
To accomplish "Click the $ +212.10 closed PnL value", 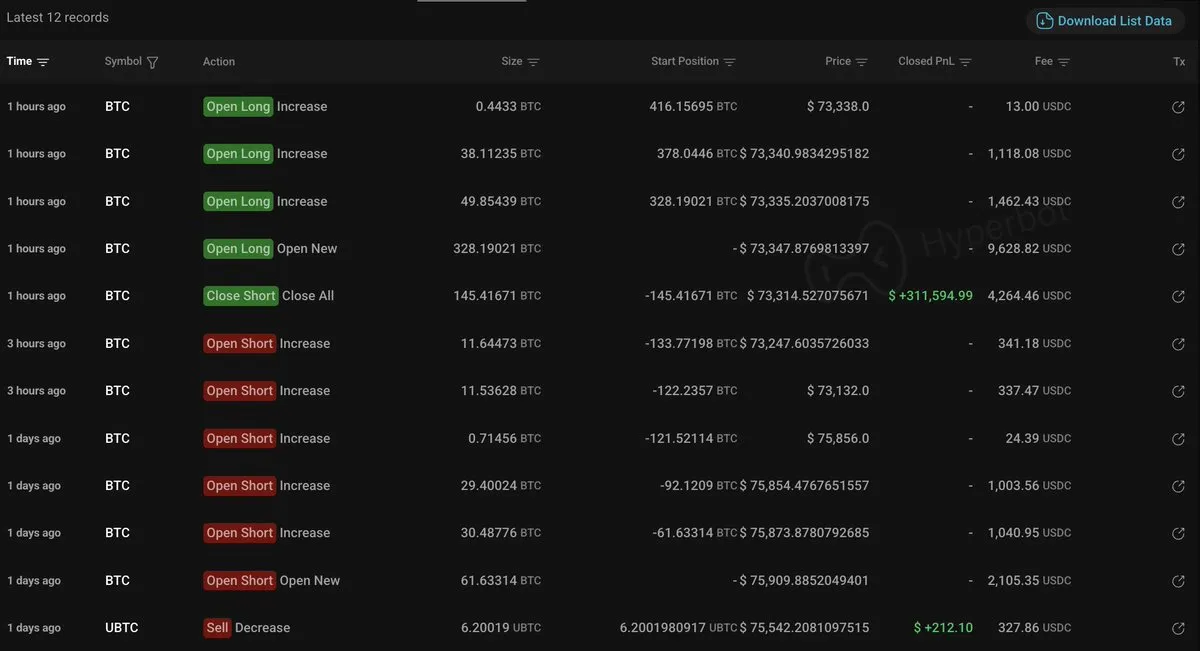I will (x=943, y=628).
